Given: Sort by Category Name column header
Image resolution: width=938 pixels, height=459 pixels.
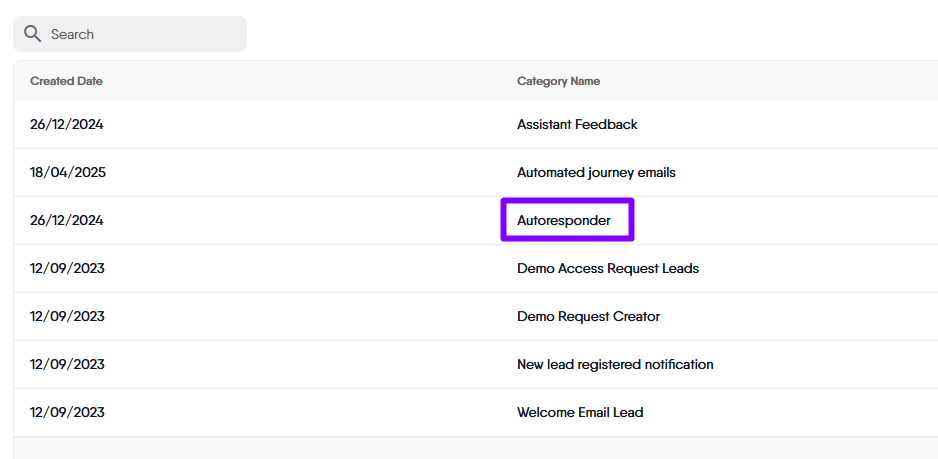Looking at the screenshot, I should (558, 81).
